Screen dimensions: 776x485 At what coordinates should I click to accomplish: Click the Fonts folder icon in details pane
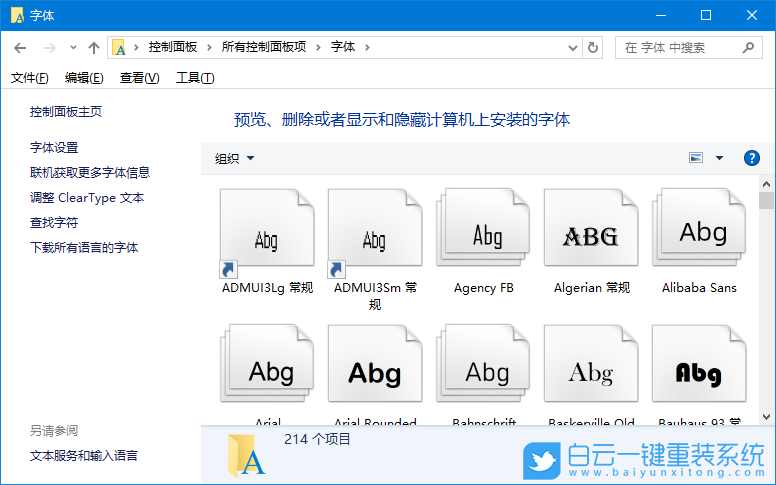point(246,455)
